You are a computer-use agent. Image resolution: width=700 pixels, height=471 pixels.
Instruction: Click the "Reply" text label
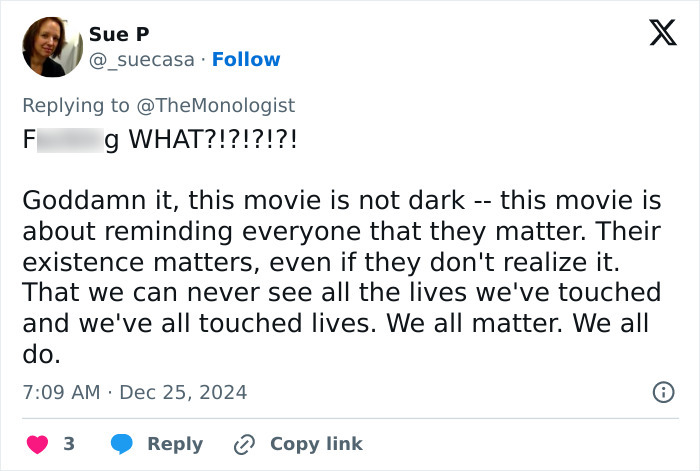point(175,443)
